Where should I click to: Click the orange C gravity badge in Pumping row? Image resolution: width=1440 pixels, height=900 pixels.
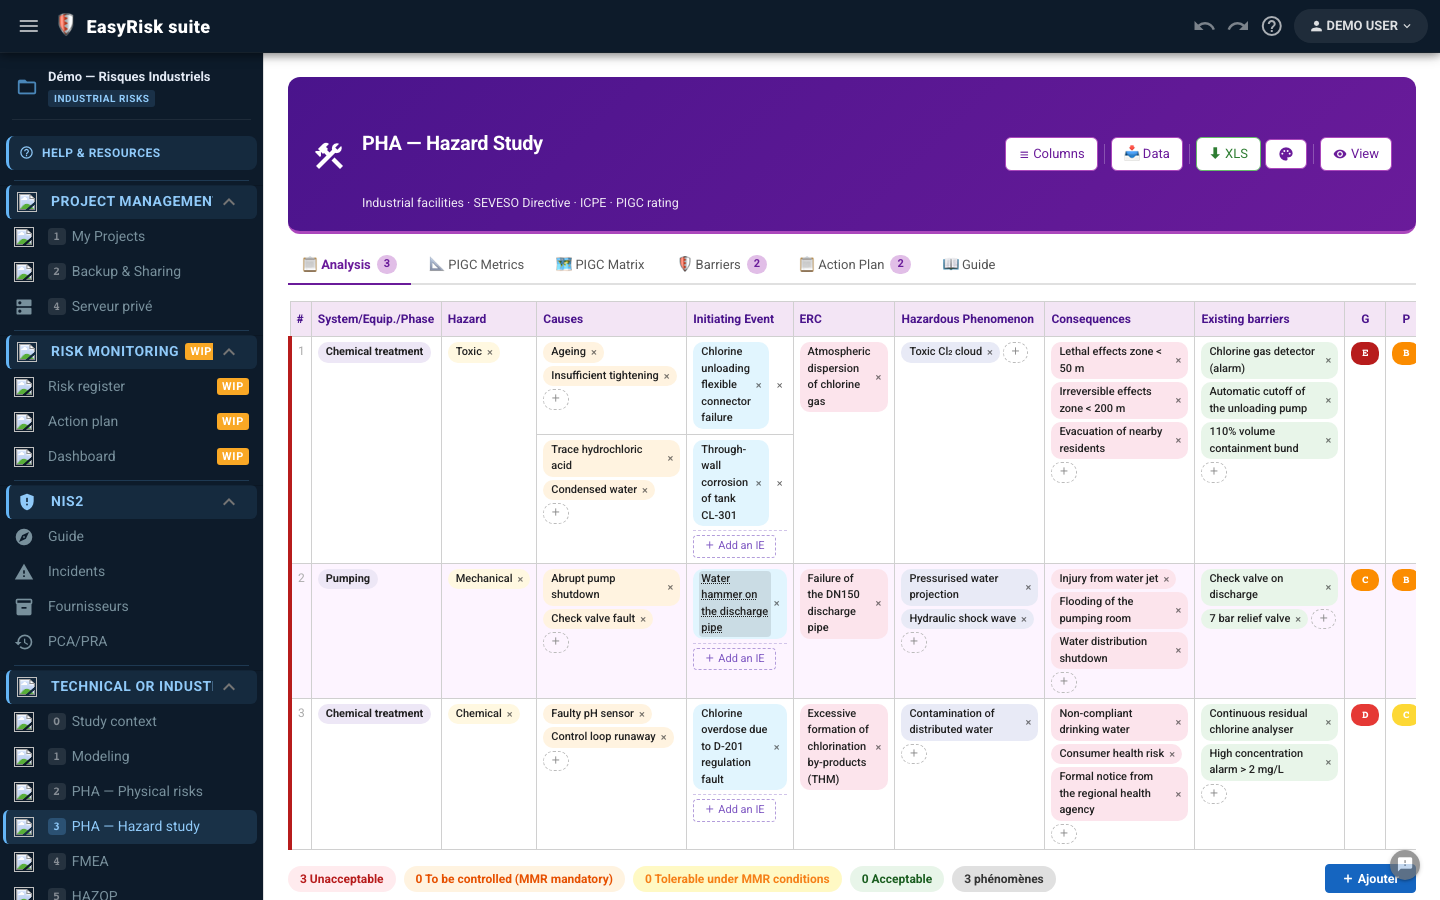tap(1365, 580)
